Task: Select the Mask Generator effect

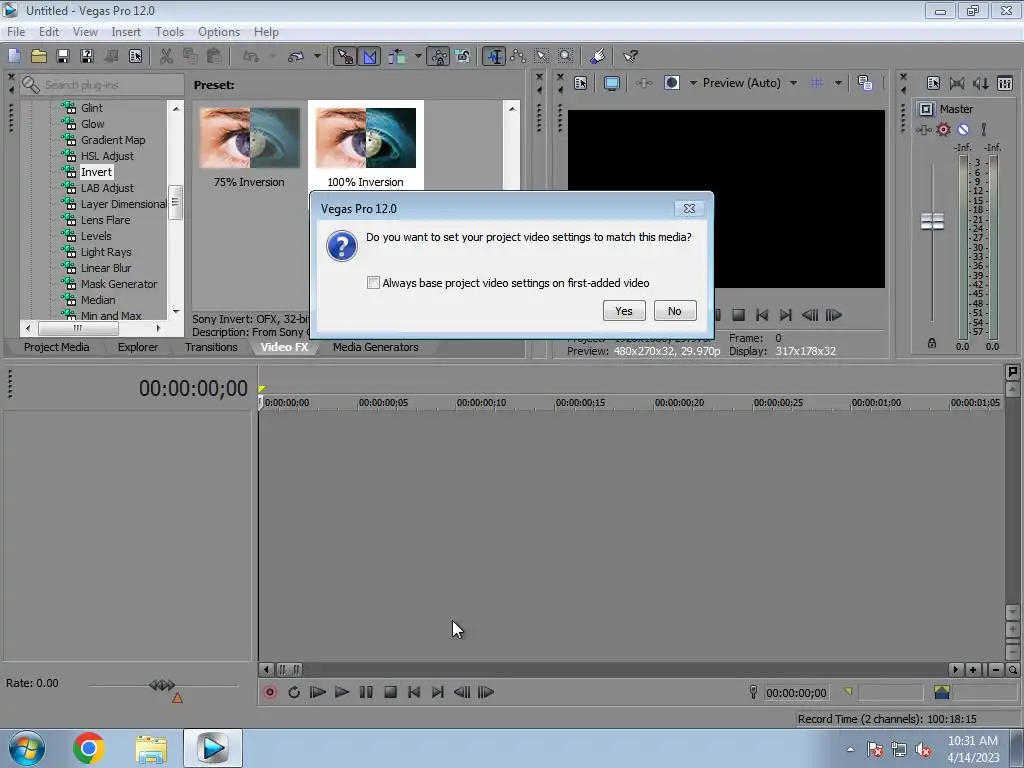Action: coord(119,284)
